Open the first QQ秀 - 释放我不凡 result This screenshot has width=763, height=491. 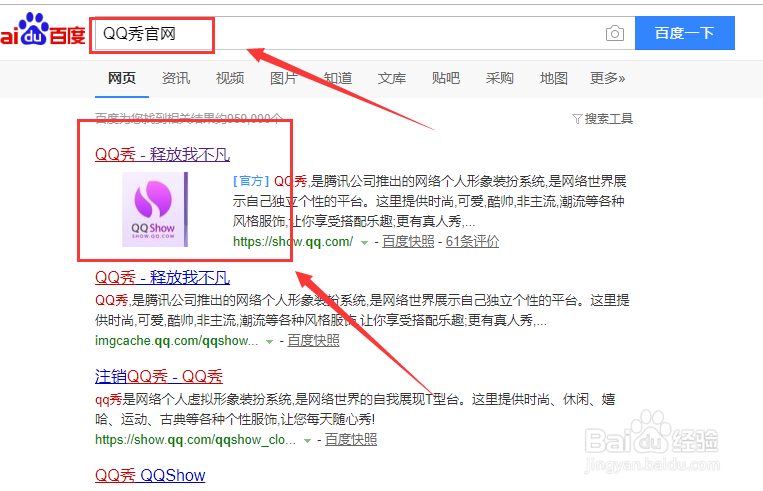pos(162,154)
